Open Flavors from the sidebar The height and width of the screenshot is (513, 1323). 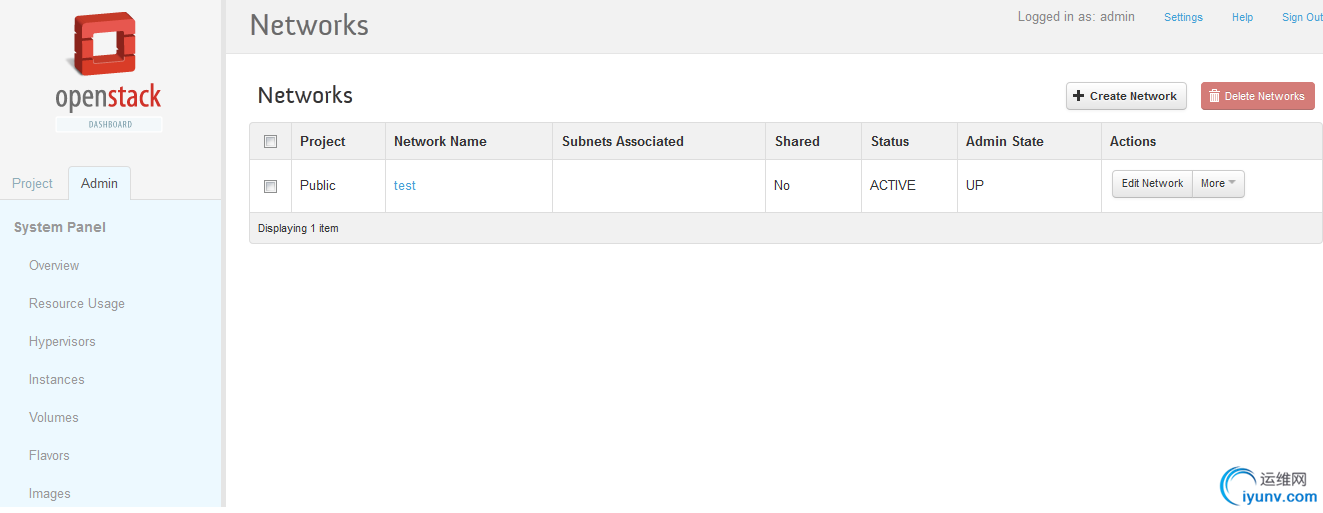coord(49,456)
